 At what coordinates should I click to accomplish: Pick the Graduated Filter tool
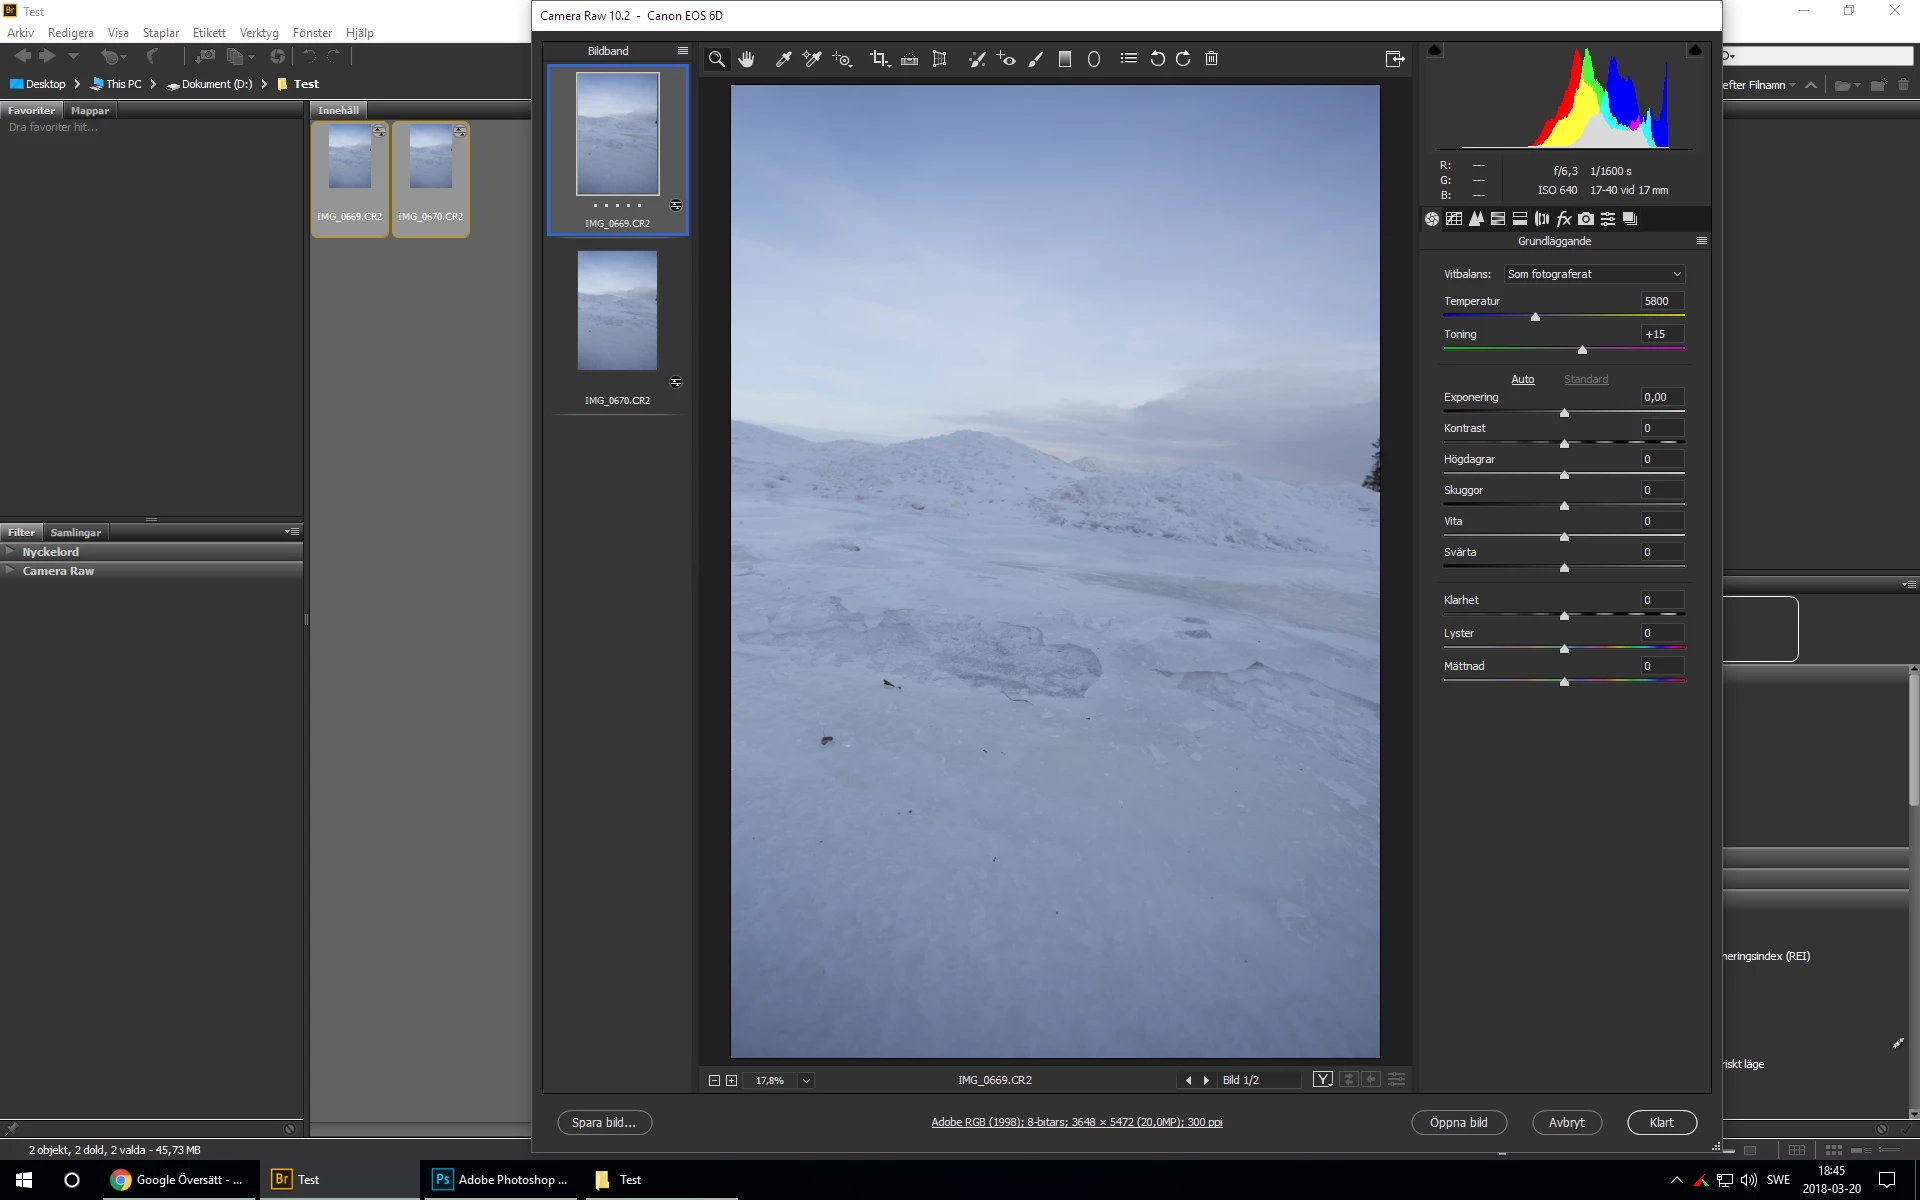[1065, 59]
